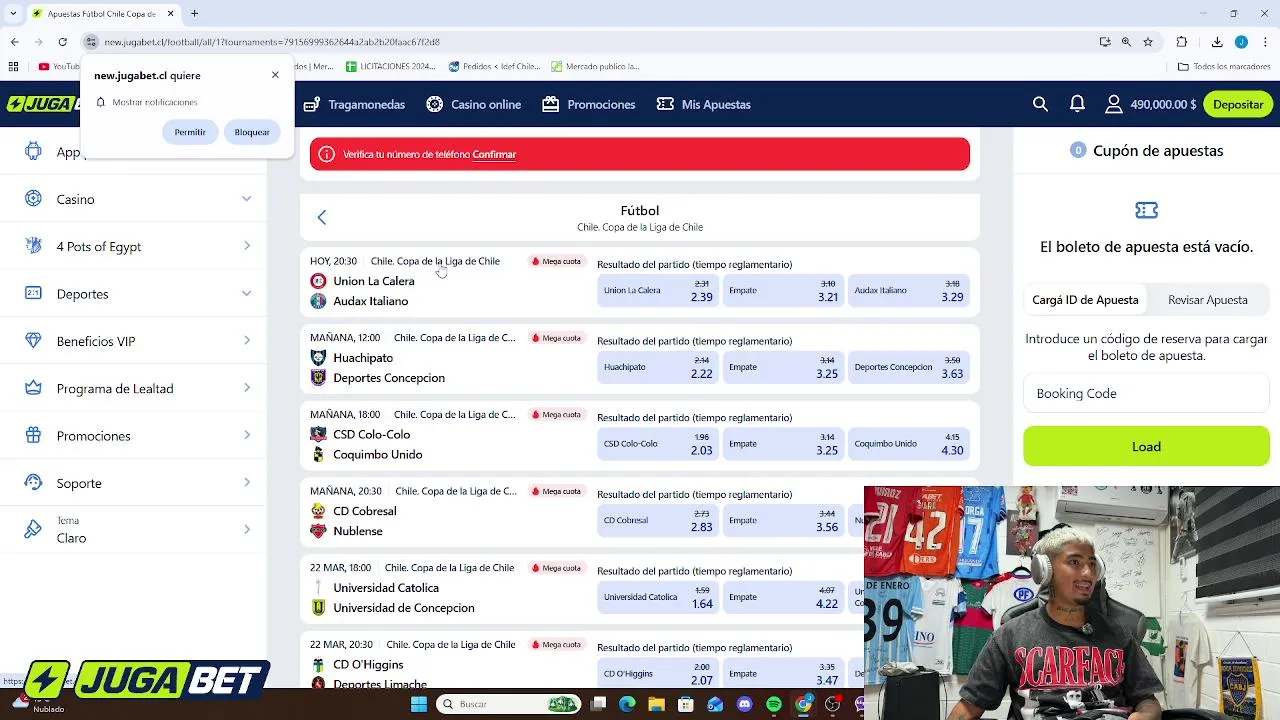Open the Windows Start menu
Image resolution: width=1280 pixels, height=720 pixels.
coord(419,704)
